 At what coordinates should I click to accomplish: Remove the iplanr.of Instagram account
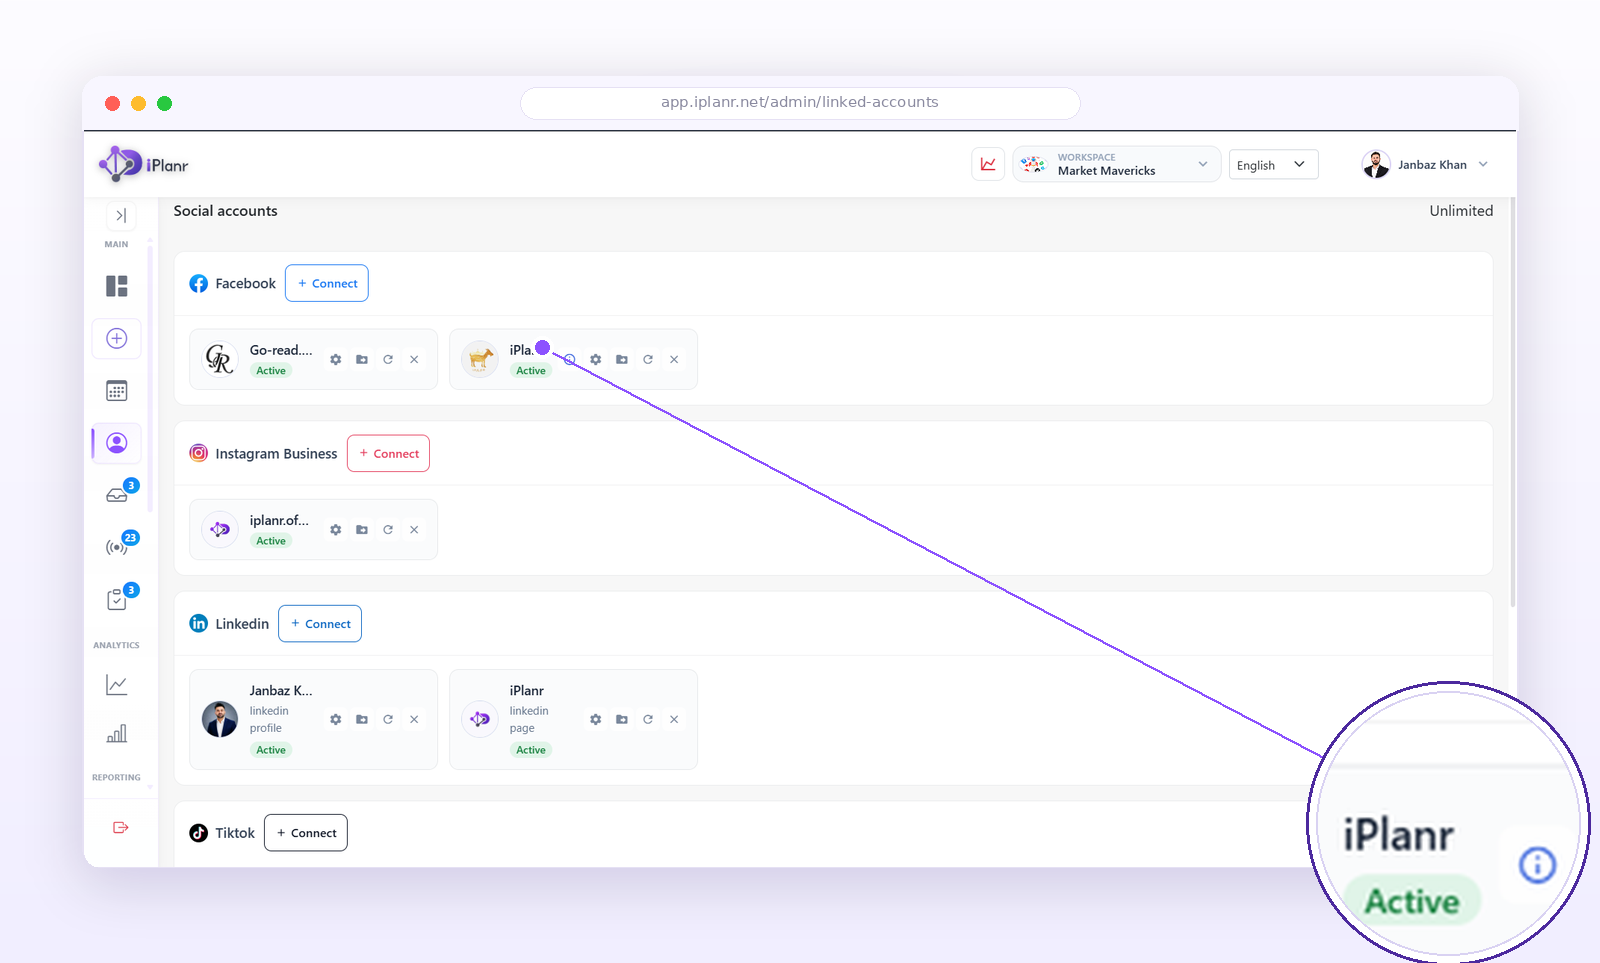point(414,530)
